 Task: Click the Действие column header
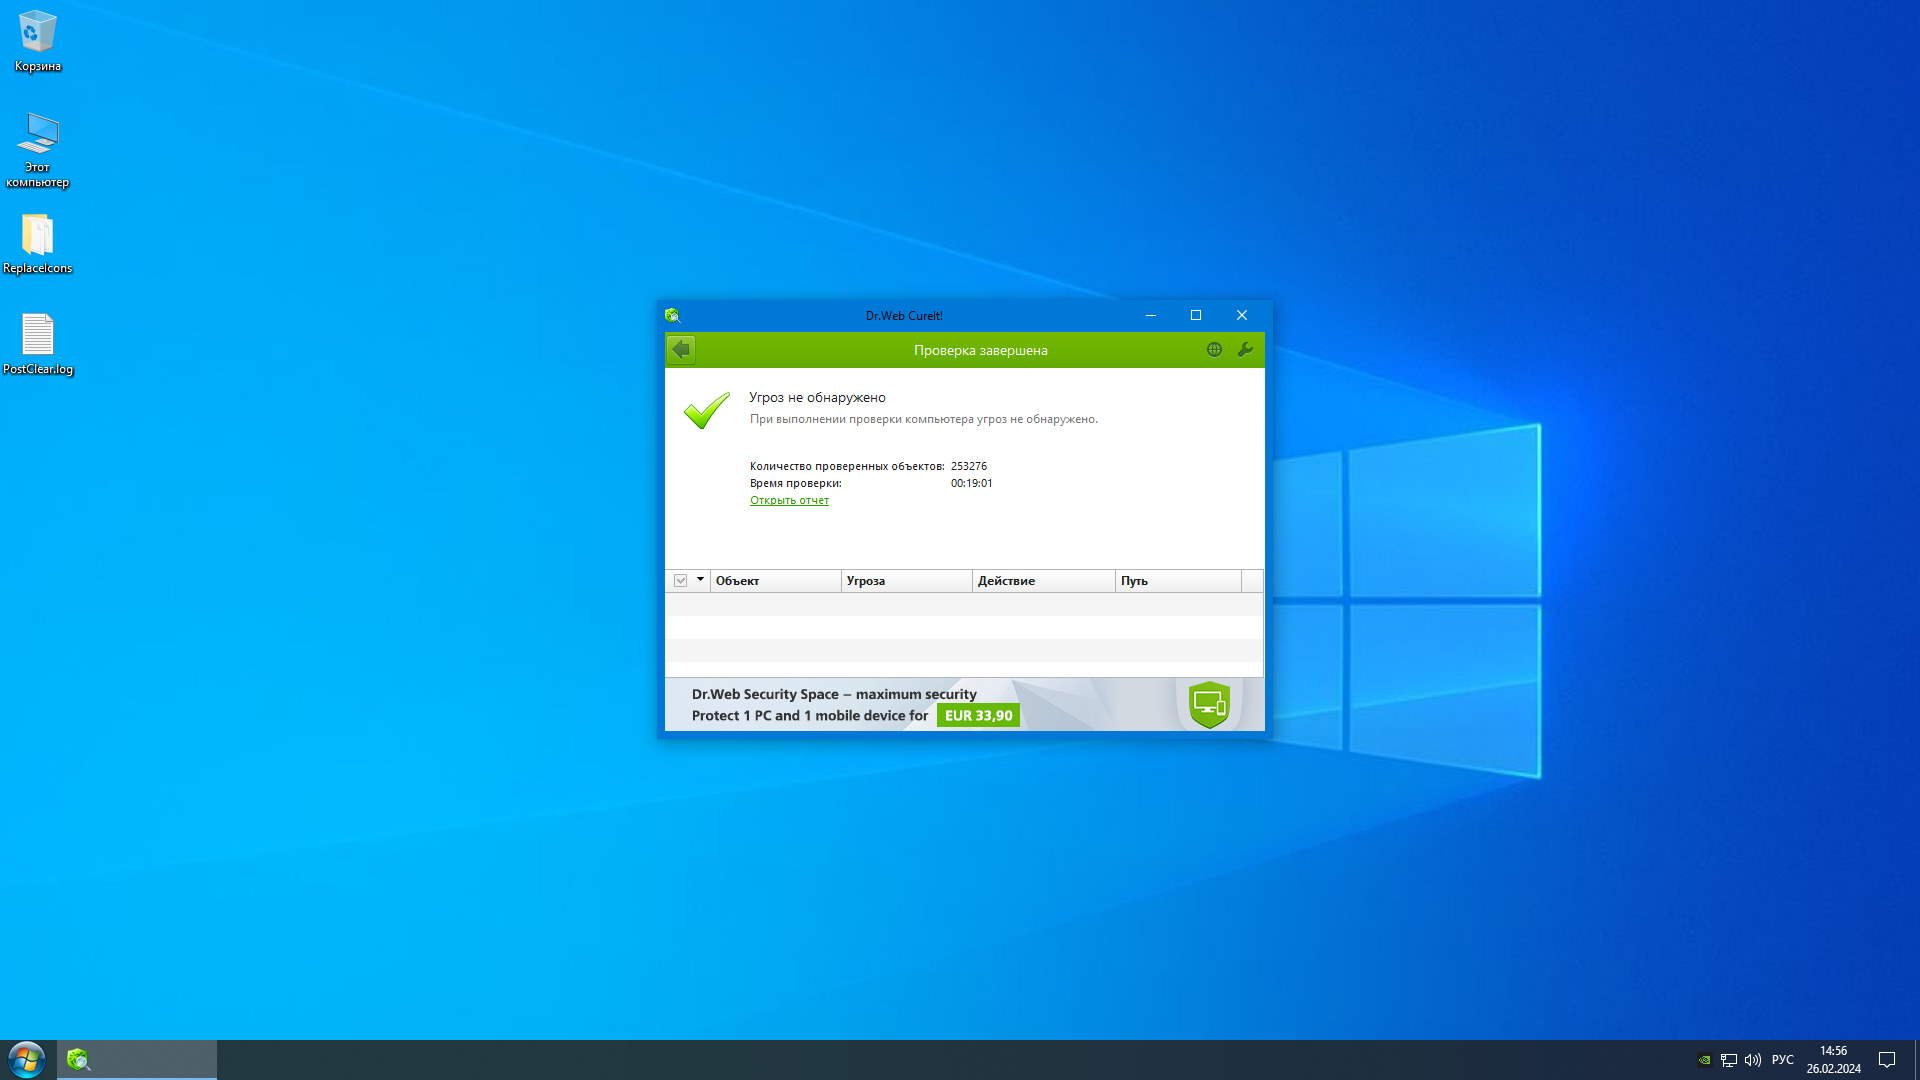tap(1043, 580)
